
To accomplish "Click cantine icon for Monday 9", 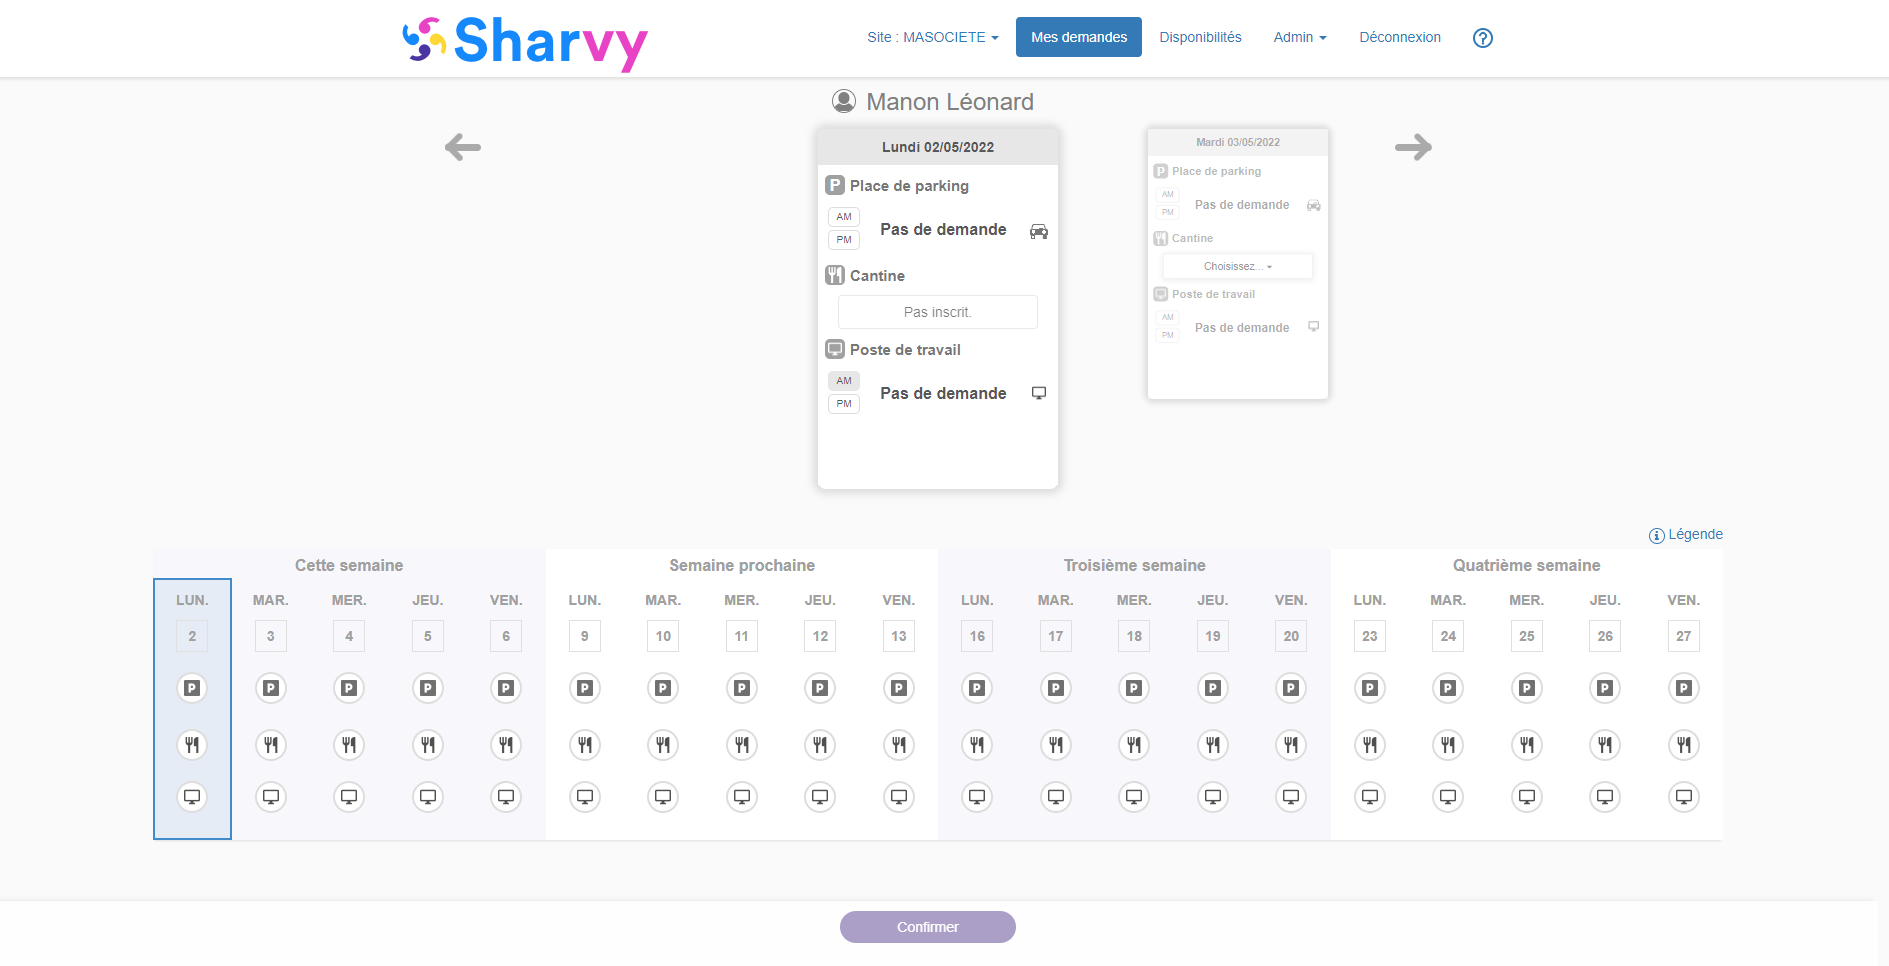I will [585, 744].
